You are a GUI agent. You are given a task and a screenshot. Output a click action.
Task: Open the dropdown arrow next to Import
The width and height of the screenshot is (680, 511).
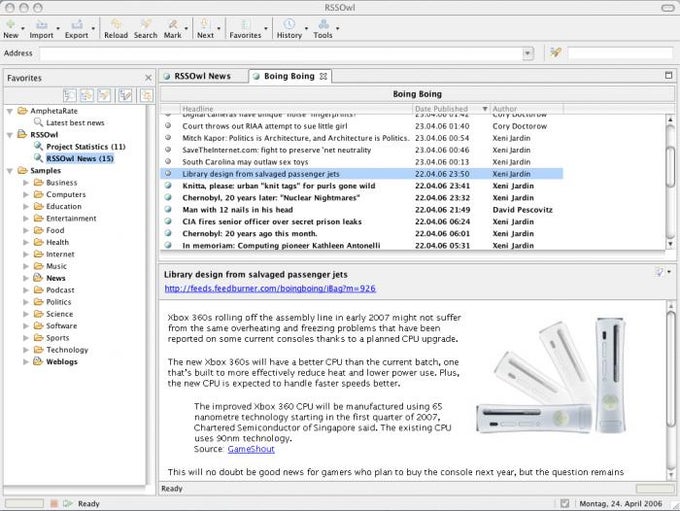(x=58, y=29)
